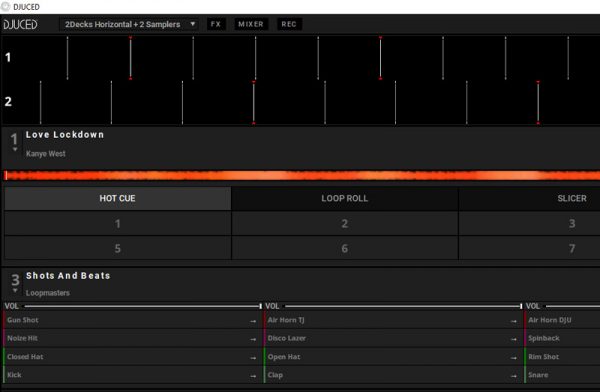The height and width of the screenshot is (392, 600).
Task: Toggle the REC panel button
Action: point(289,24)
